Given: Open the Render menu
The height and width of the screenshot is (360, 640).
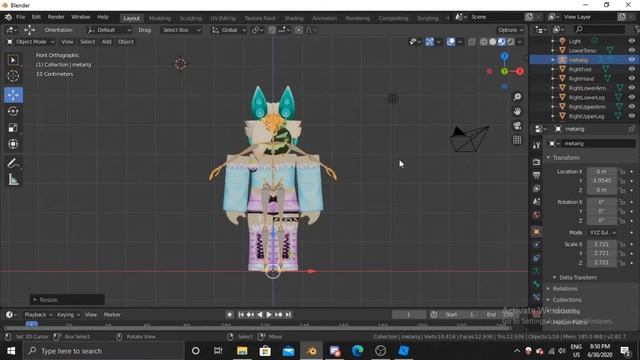Looking at the screenshot, I should coord(56,17).
